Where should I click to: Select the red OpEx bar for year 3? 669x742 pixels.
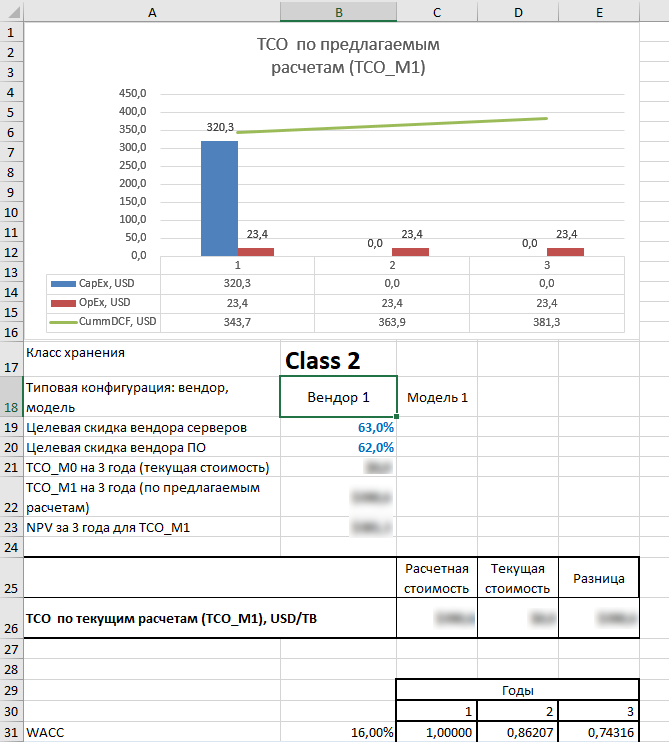point(565,252)
